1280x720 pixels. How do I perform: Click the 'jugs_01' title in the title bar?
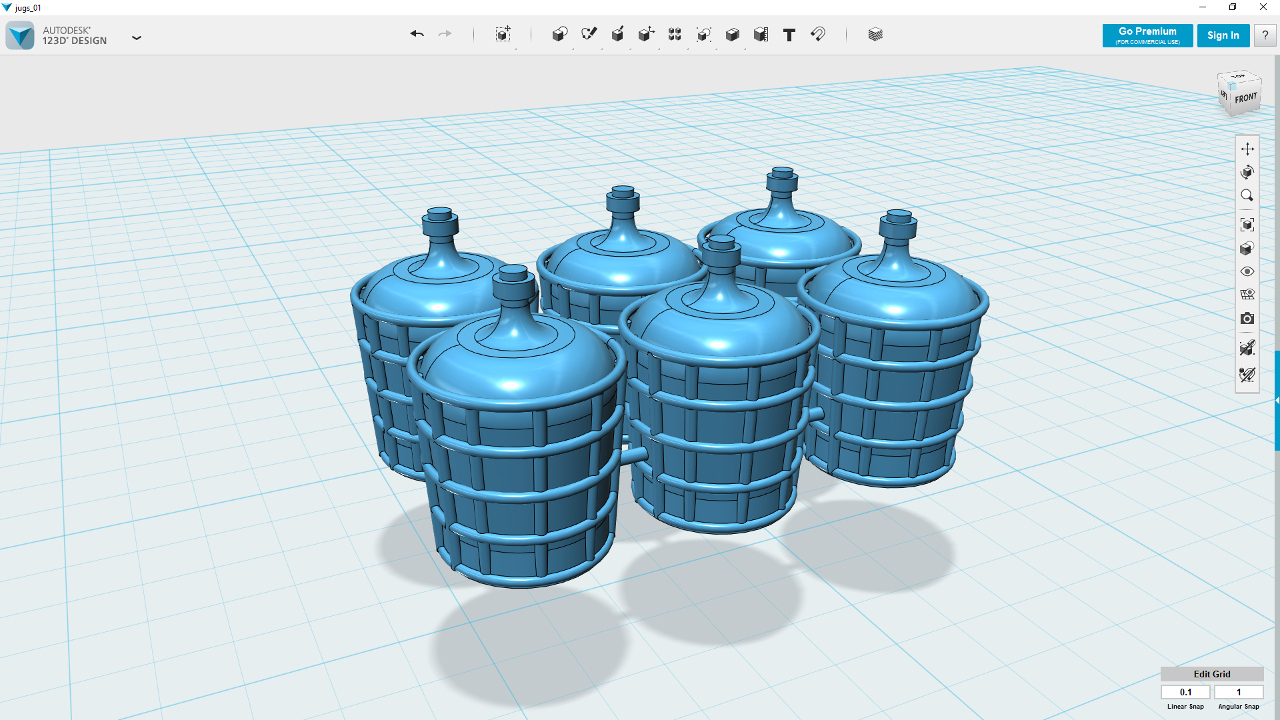(28, 7)
